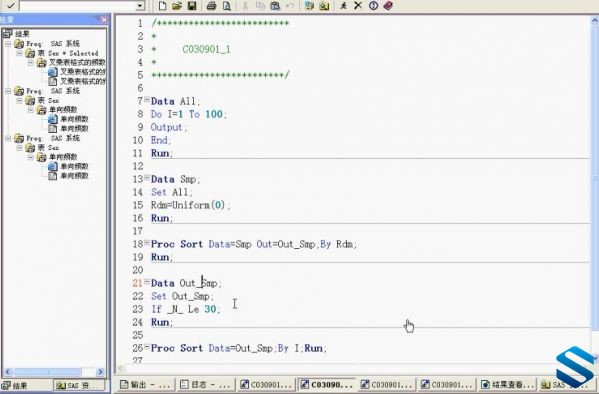Click the 'Run;' statement on line 24
The height and width of the screenshot is (394, 599).
coord(162,322)
